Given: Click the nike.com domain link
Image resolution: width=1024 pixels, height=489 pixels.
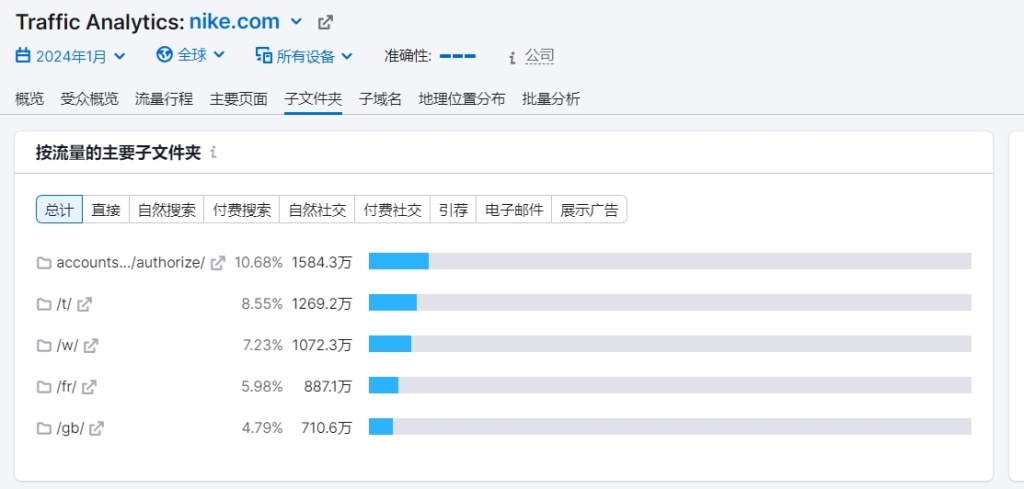Looking at the screenshot, I should [234, 22].
